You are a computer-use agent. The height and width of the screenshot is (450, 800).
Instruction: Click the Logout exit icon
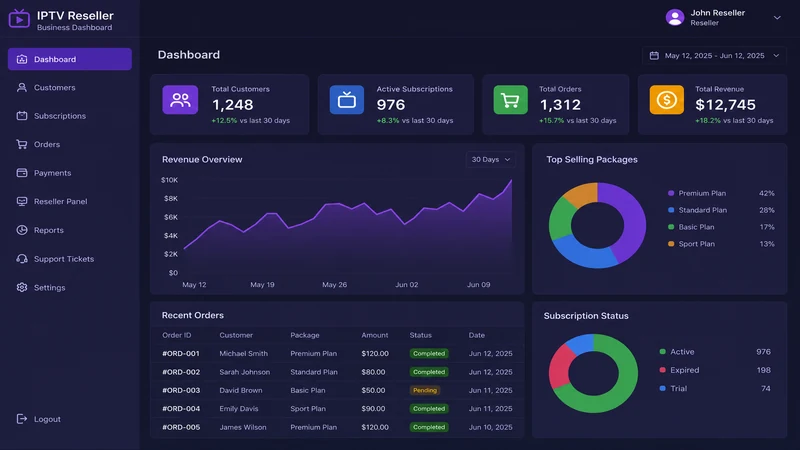[21, 419]
